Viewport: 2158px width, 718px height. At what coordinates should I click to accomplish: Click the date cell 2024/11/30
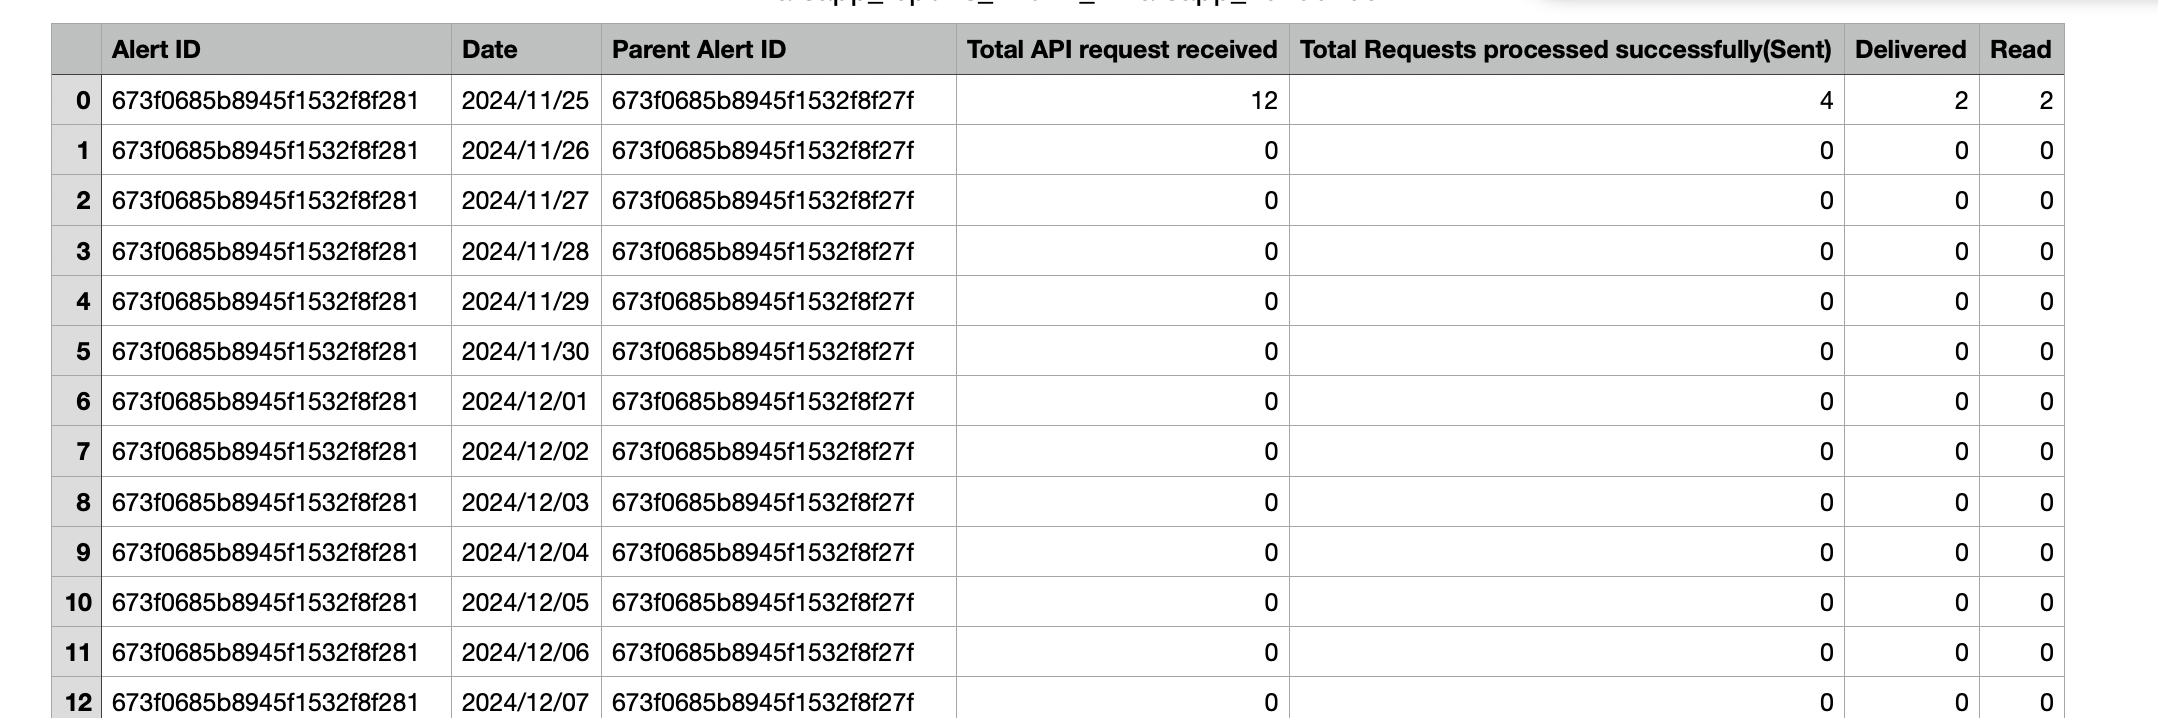(525, 352)
